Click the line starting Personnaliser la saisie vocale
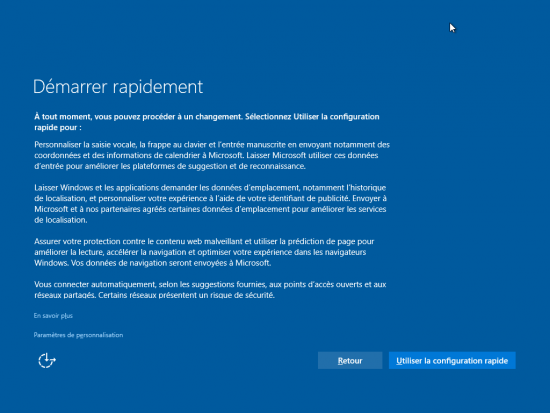The image size is (550, 413). click(212, 145)
